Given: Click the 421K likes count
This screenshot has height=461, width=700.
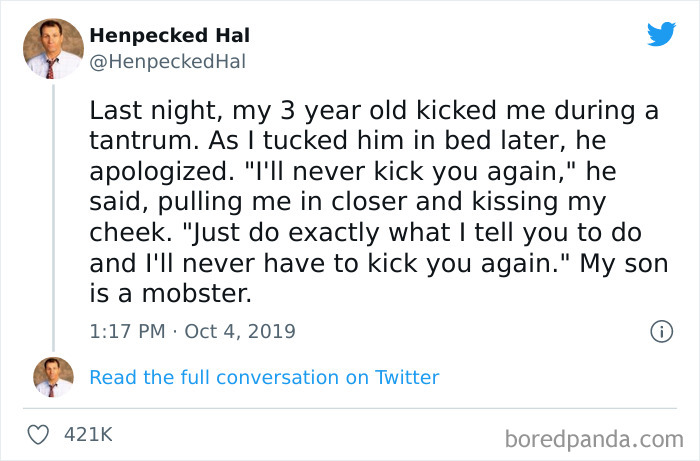Looking at the screenshot, I should coord(87,435).
